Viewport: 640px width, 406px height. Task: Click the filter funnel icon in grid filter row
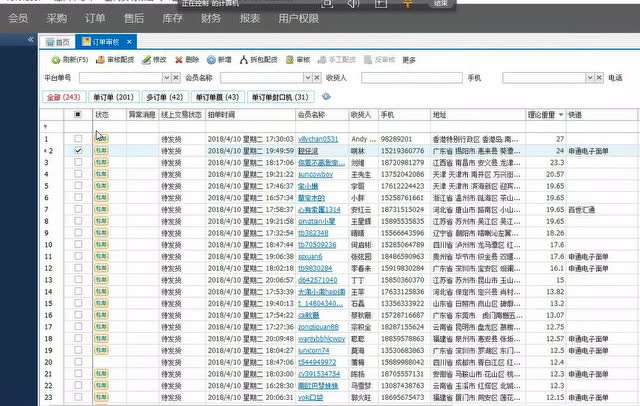click(x=45, y=127)
